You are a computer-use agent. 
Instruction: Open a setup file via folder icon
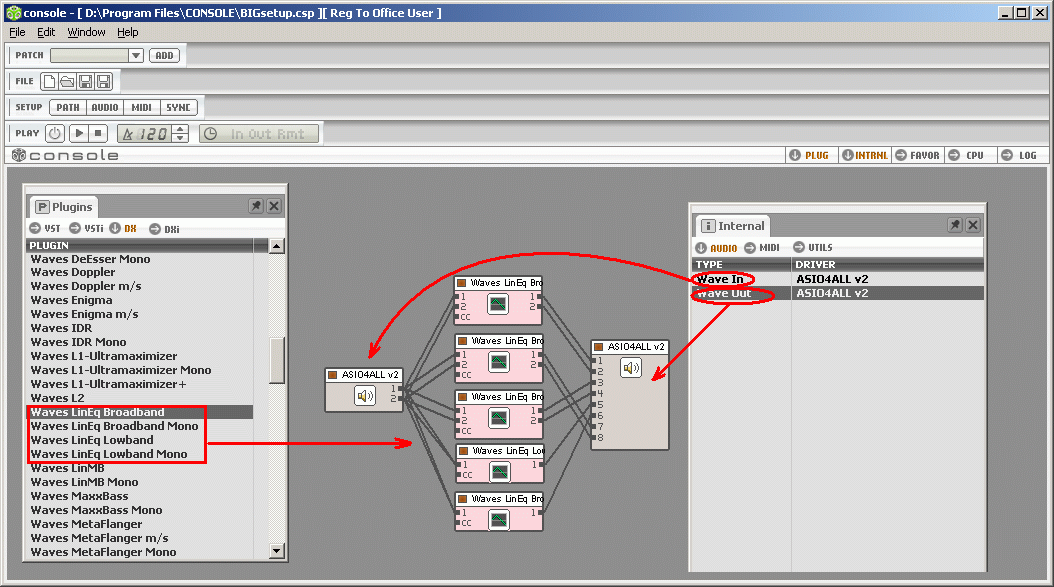tap(67, 81)
